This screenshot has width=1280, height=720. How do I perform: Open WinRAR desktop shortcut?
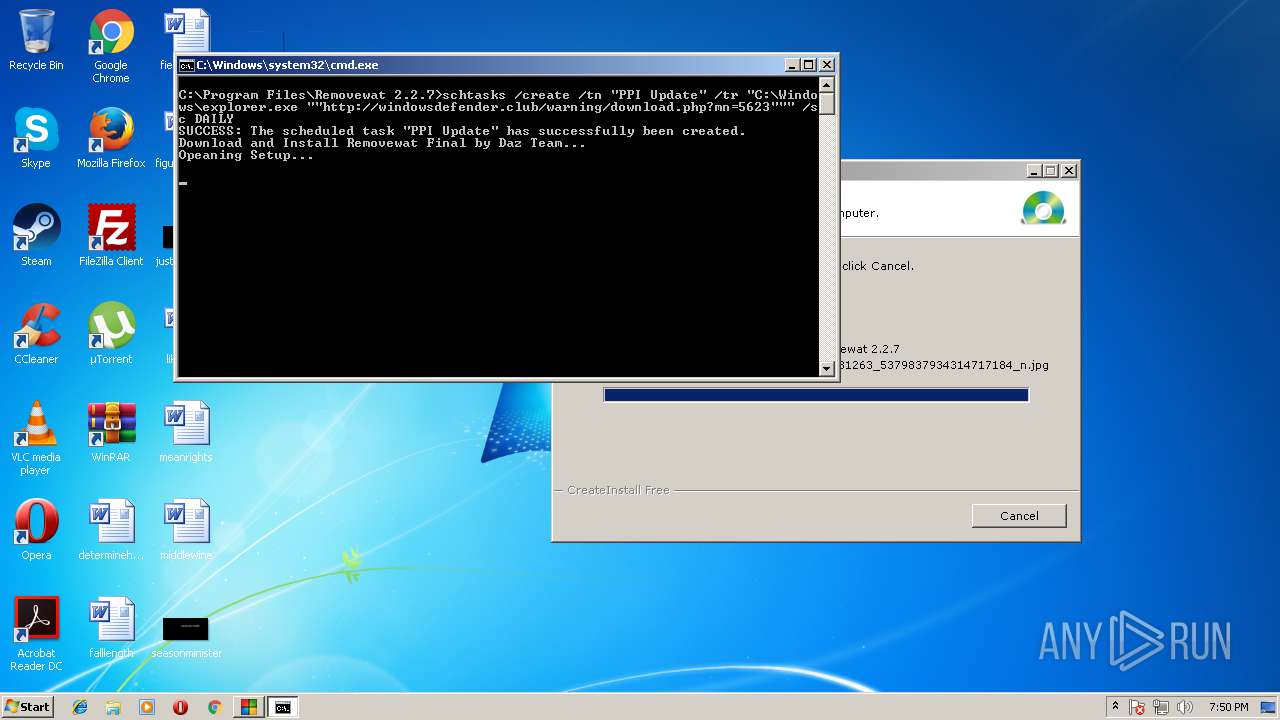point(111,432)
